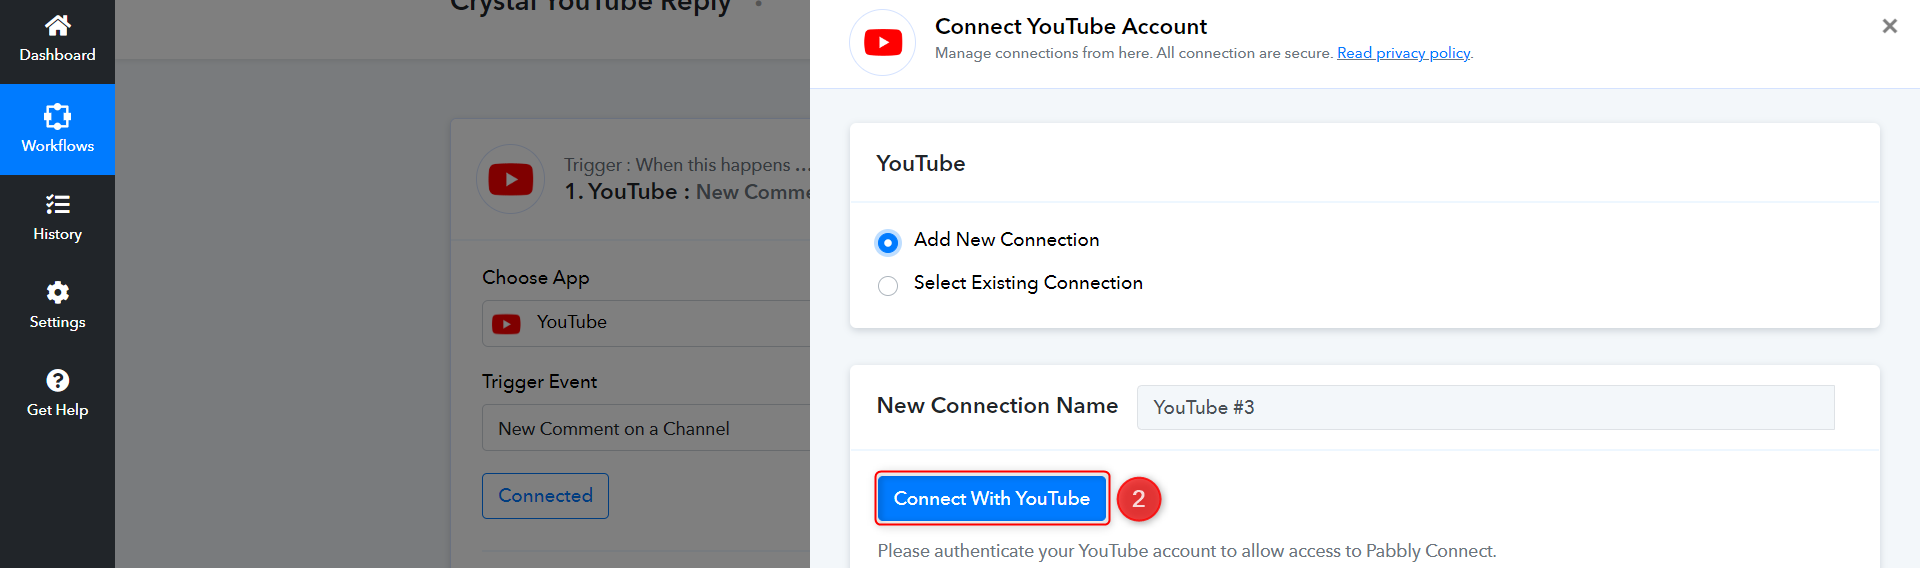This screenshot has width=1920, height=568.
Task: Open the Workflows puzzle icon
Action: (58, 116)
